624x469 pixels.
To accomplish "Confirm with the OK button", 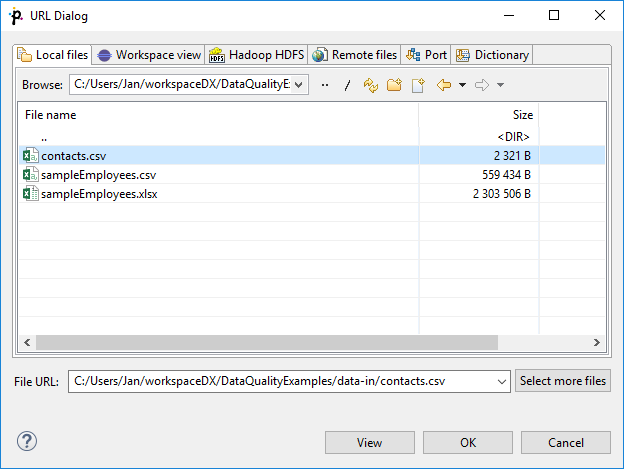I will click(468, 442).
